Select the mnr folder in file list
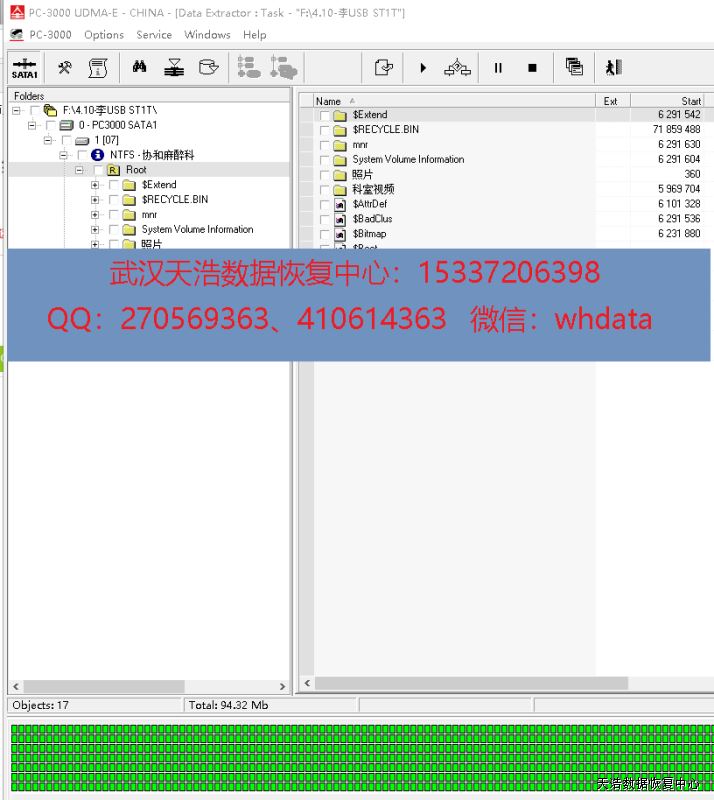 tap(360, 145)
